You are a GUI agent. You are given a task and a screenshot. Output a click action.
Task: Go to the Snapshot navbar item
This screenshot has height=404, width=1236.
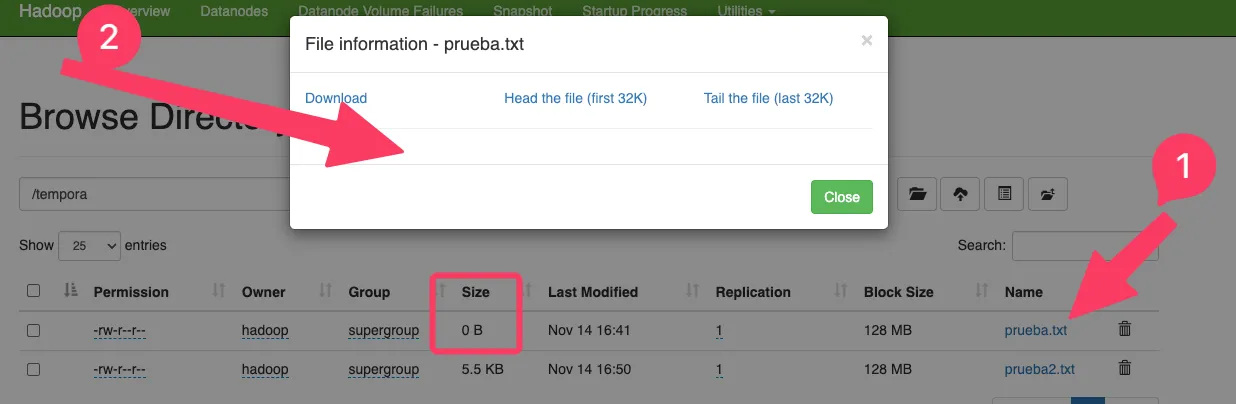522,12
